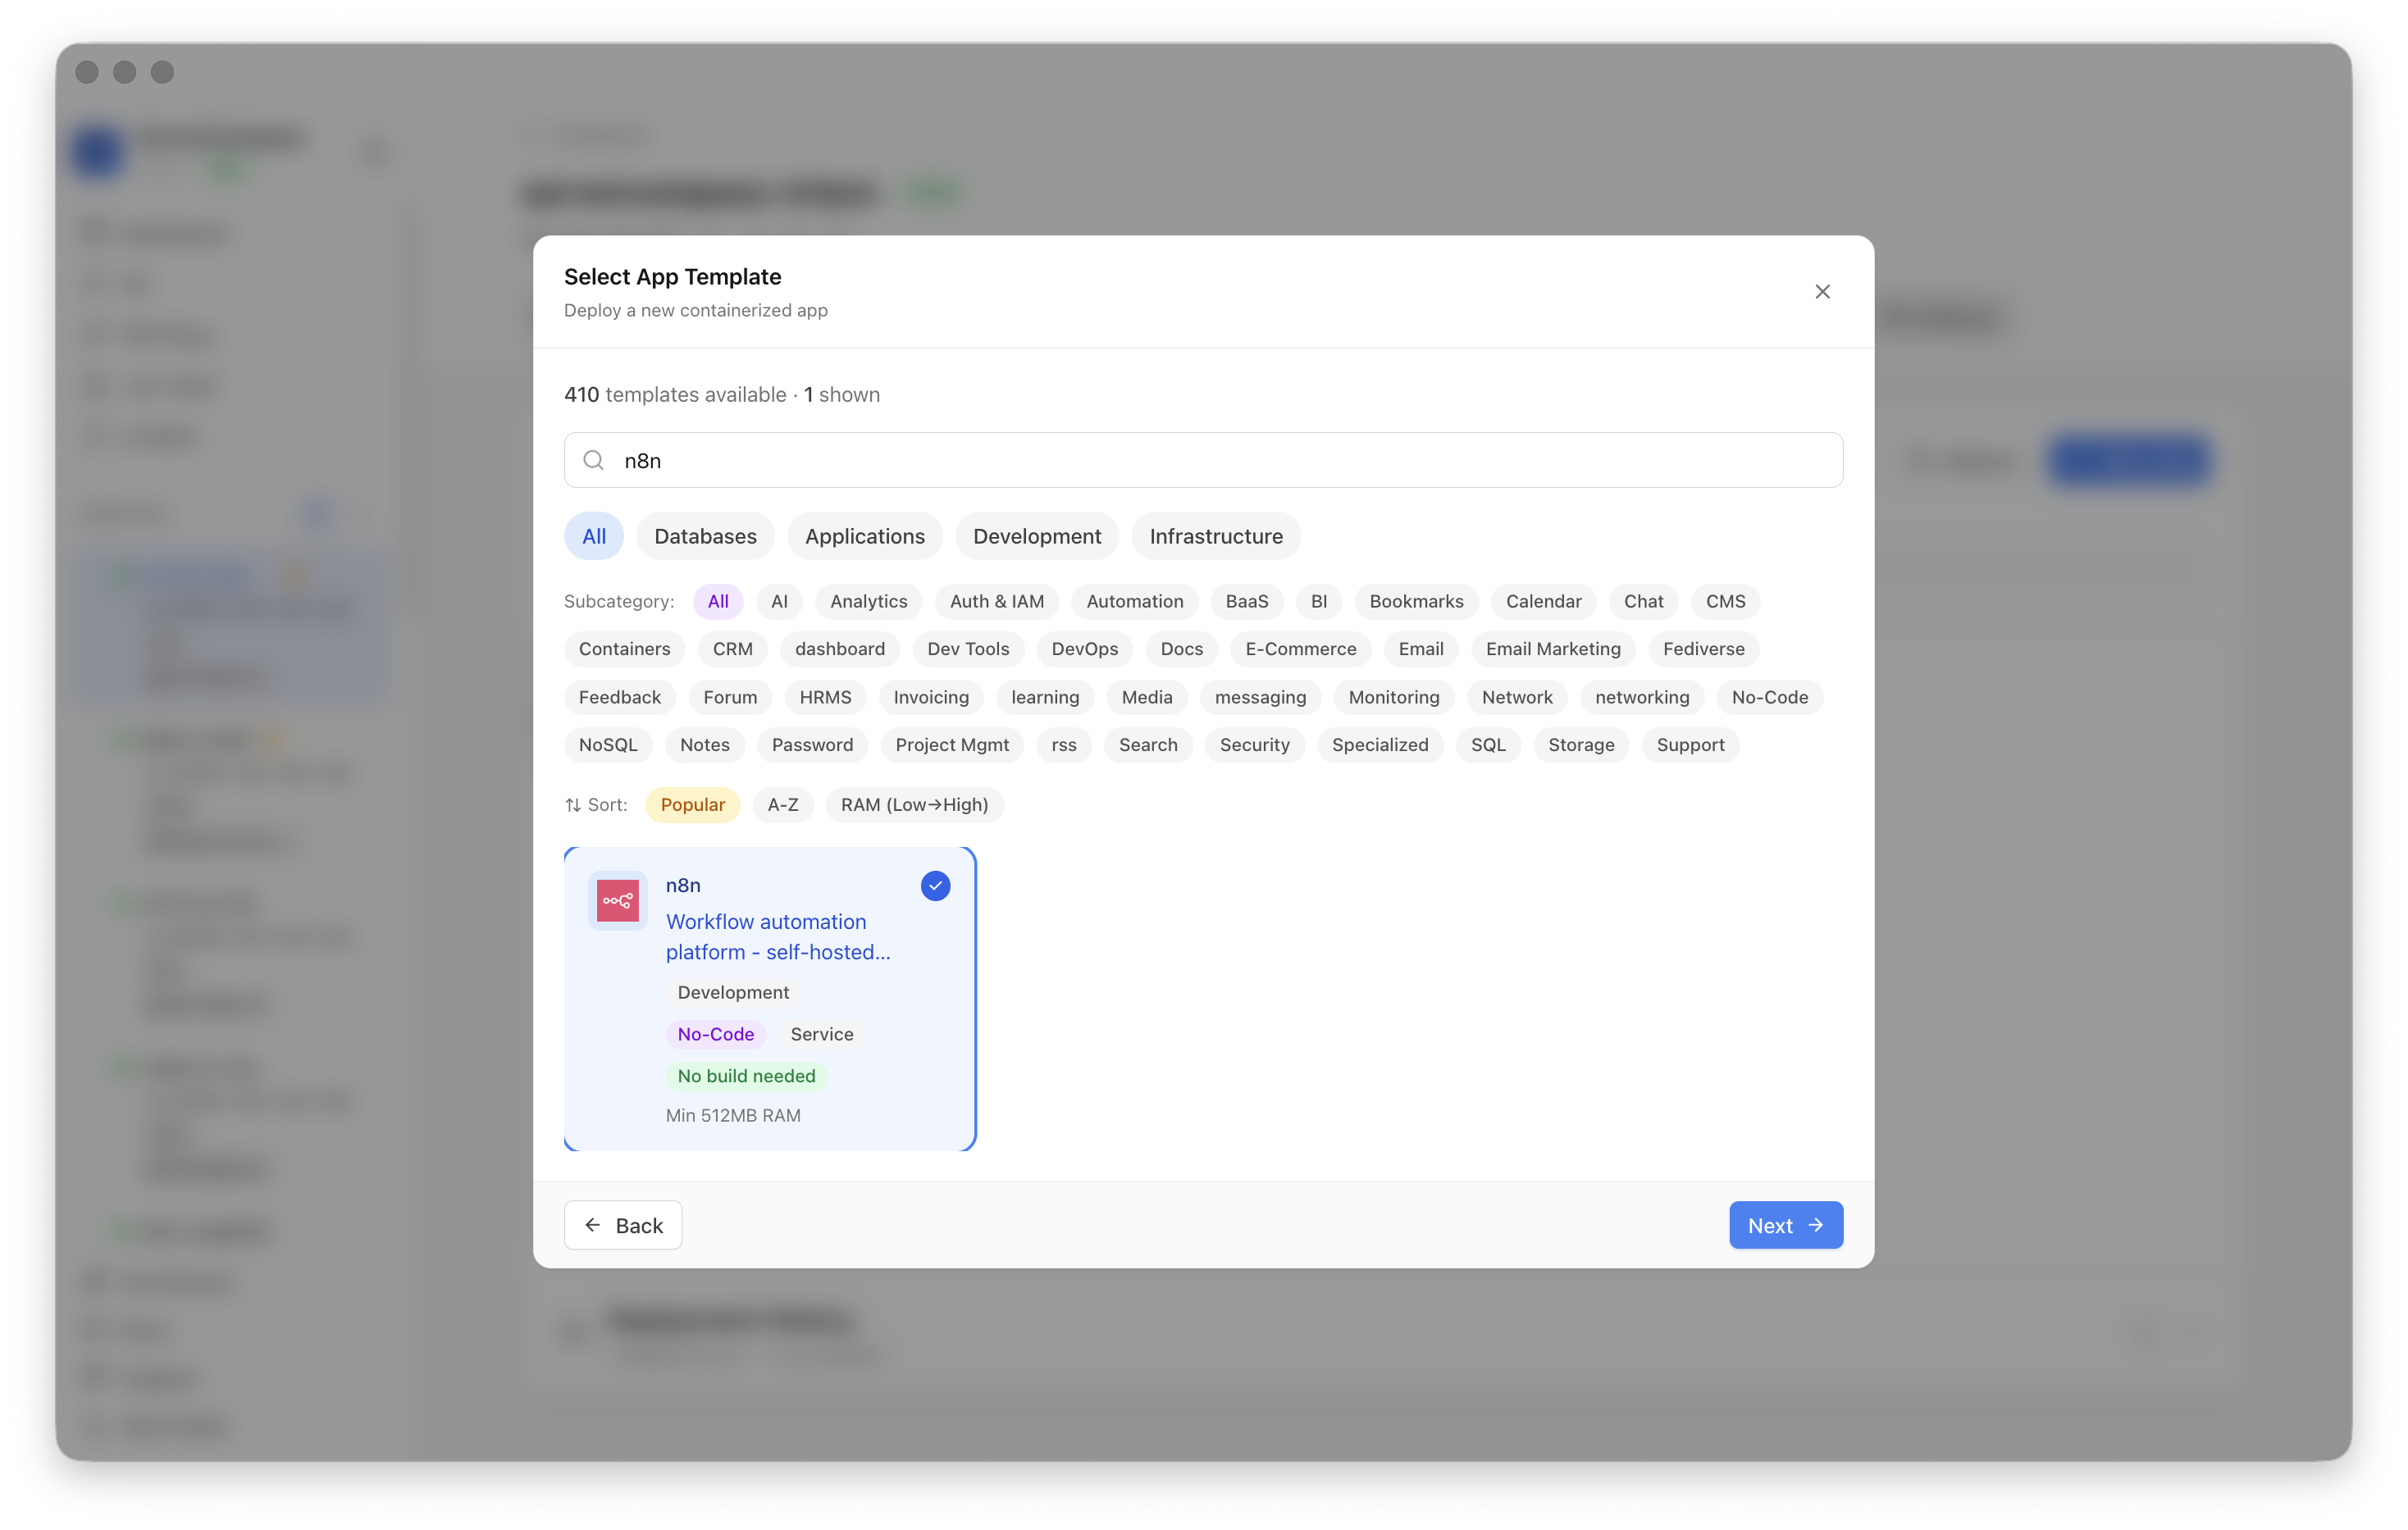Click the template search field containing n8n

click(x=1203, y=460)
